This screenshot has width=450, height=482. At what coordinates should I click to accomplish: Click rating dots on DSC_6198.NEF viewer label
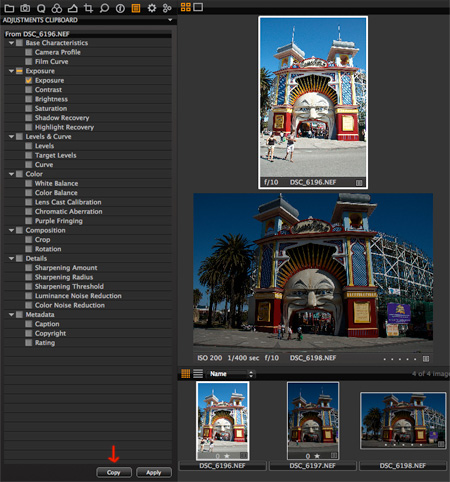click(x=400, y=359)
